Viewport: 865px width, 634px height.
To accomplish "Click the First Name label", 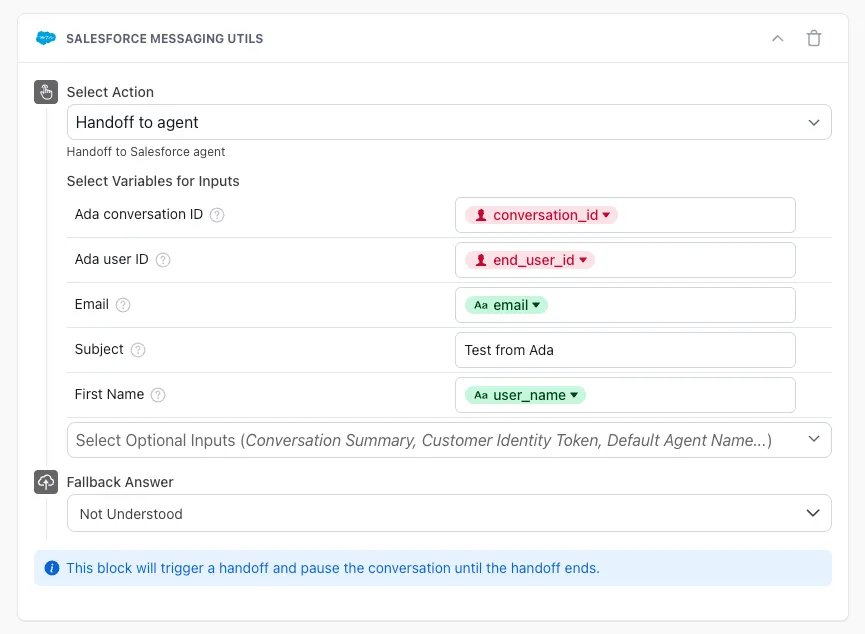I will pyautogui.click(x=109, y=394).
